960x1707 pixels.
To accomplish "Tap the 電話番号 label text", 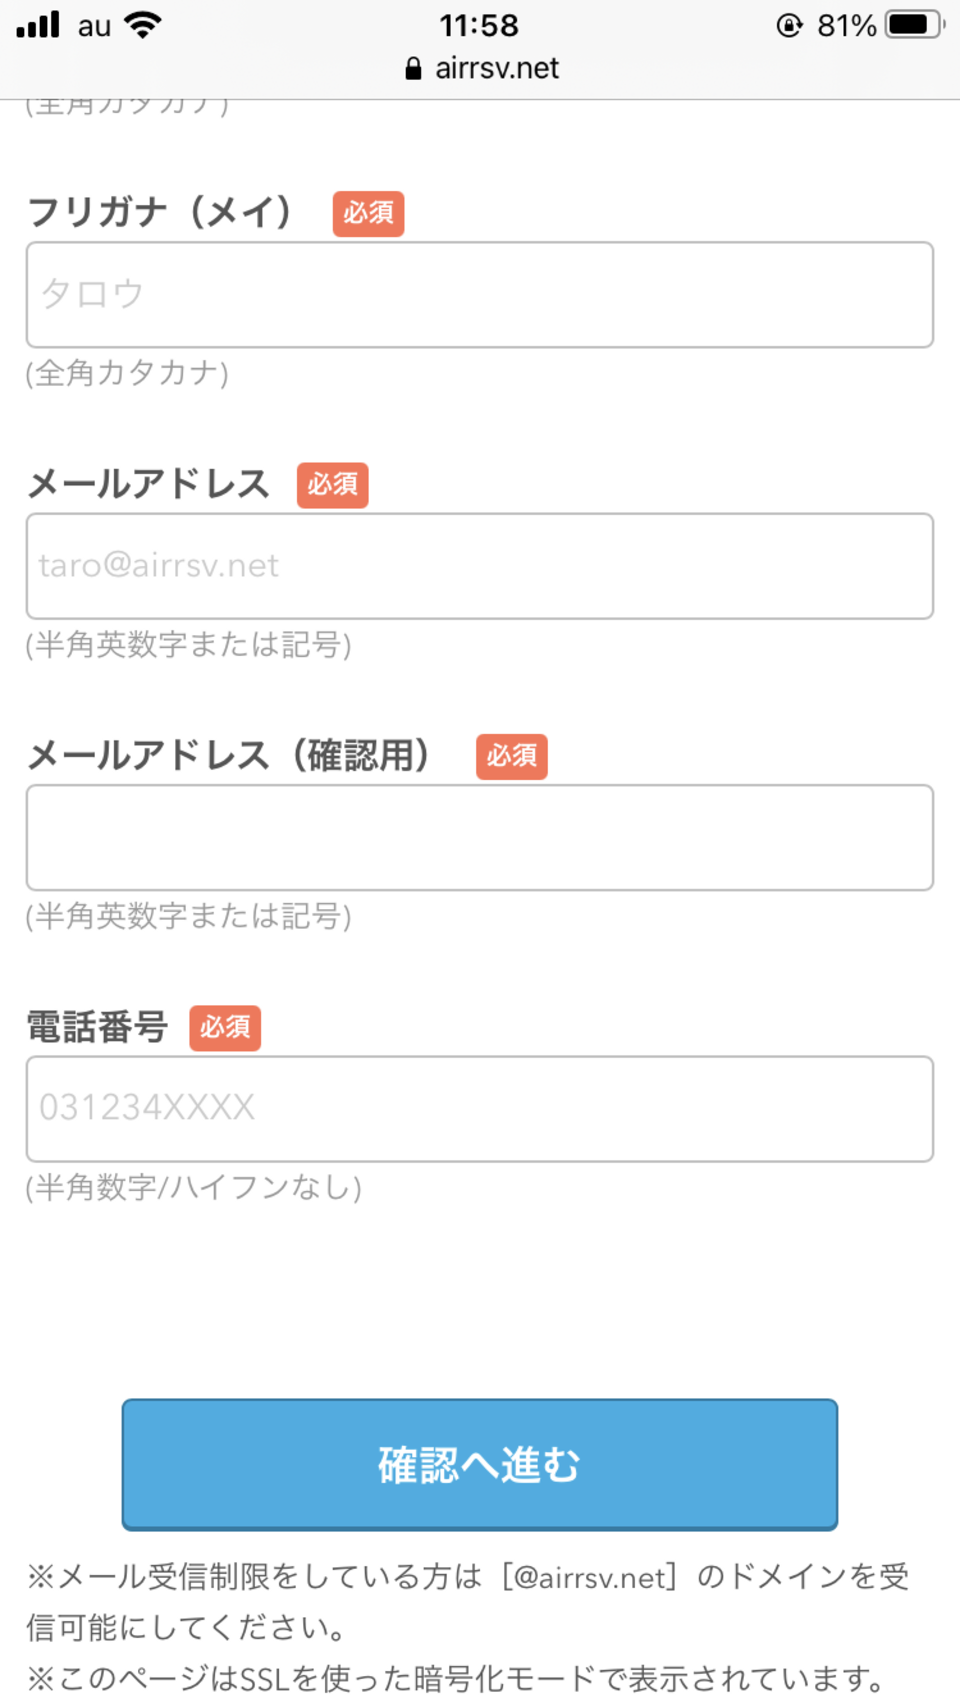I will point(97,1027).
